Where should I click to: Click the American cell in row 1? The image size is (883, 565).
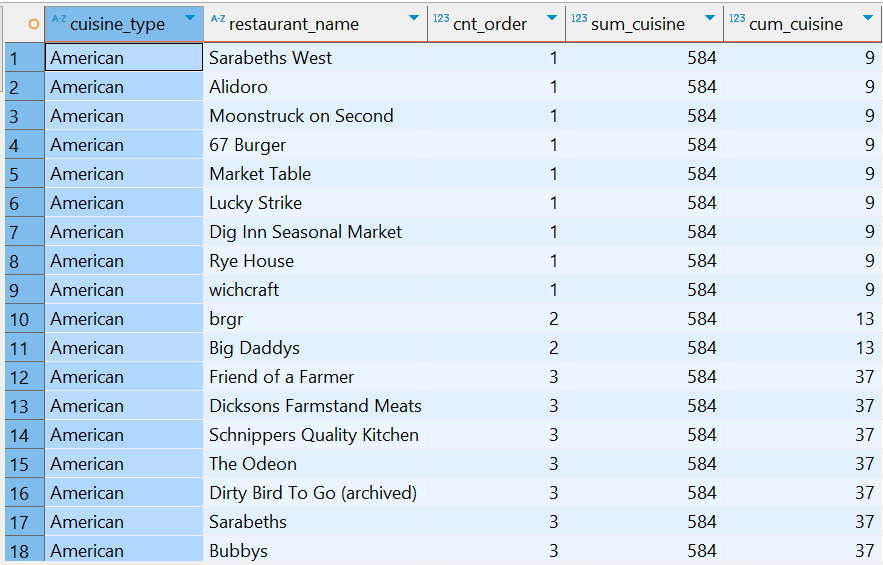click(124, 57)
